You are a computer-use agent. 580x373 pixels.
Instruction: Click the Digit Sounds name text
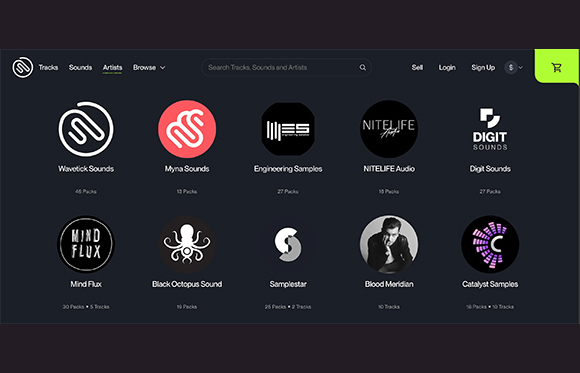490,169
